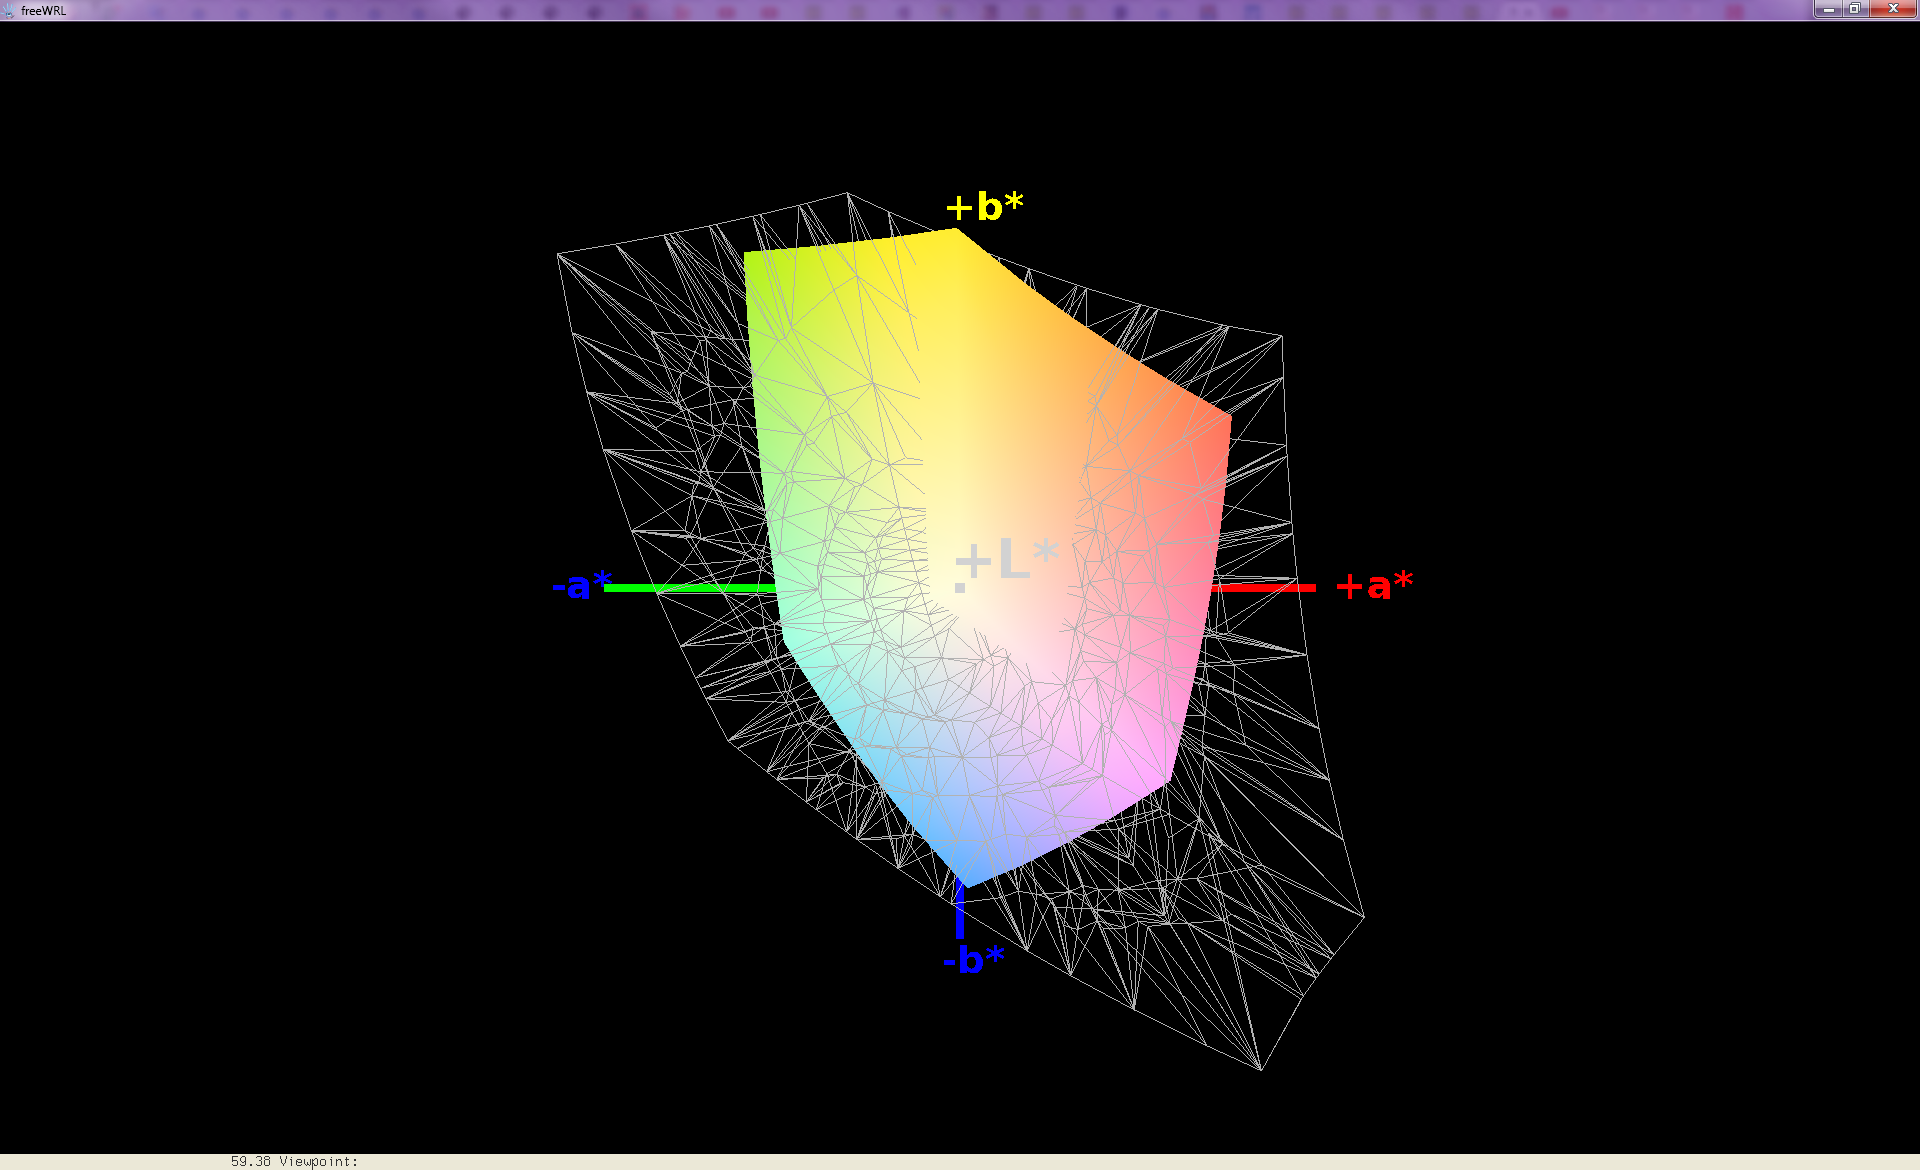
Task: Minimize the freeWRL window
Action: [x=1828, y=9]
